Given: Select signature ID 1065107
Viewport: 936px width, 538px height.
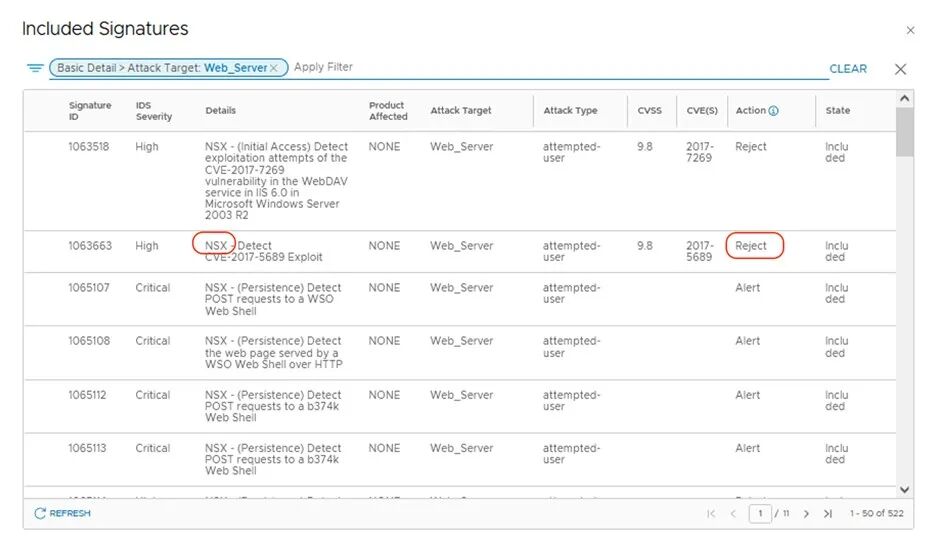Looking at the screenshot, I should 89,287.
